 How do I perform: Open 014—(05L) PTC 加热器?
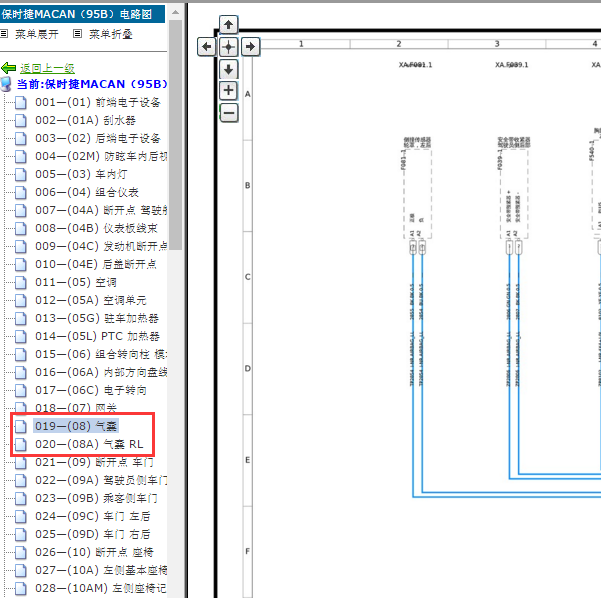point(97,337)
